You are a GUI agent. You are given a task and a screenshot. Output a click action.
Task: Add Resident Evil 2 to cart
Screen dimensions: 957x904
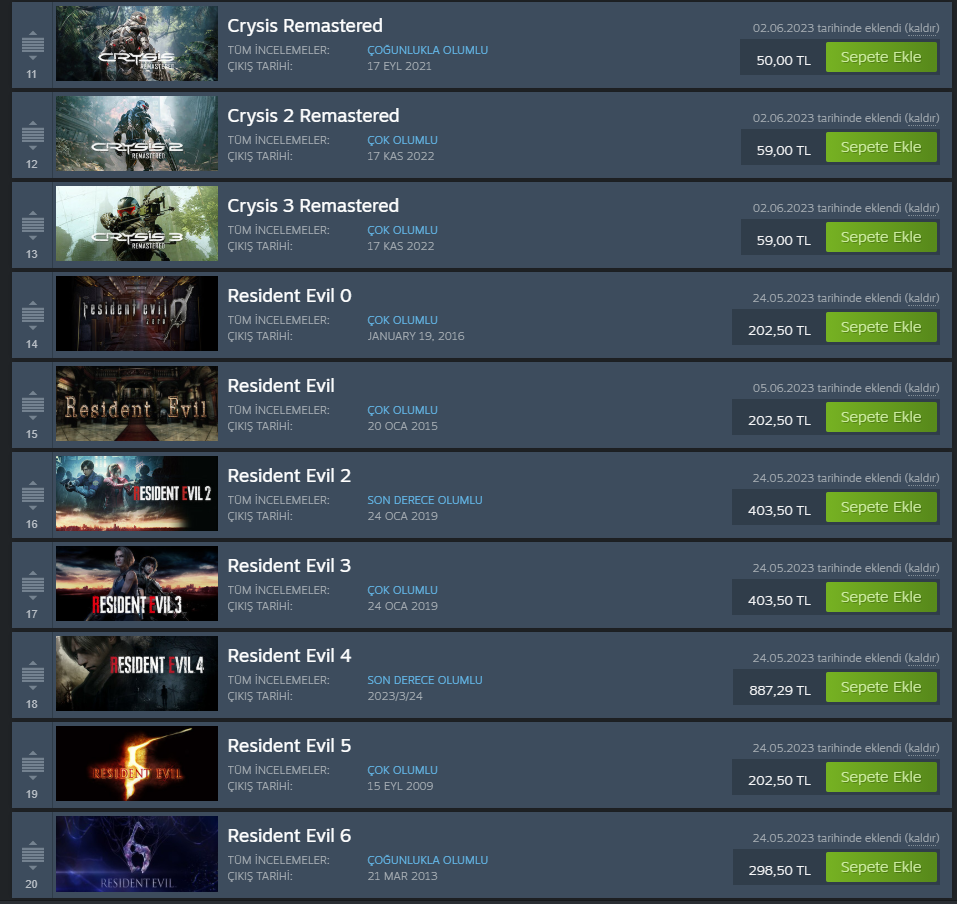[x=881, y=507]
